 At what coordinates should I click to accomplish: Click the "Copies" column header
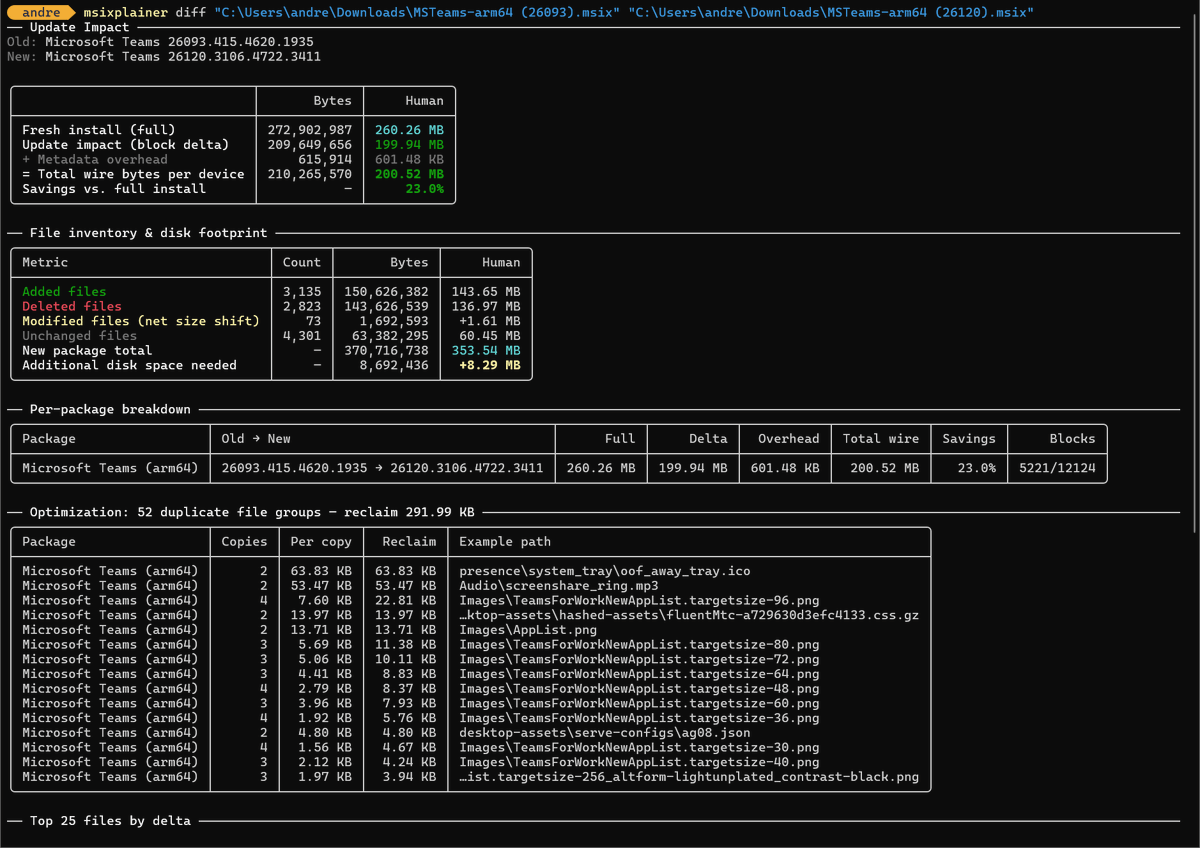[245, 541]
